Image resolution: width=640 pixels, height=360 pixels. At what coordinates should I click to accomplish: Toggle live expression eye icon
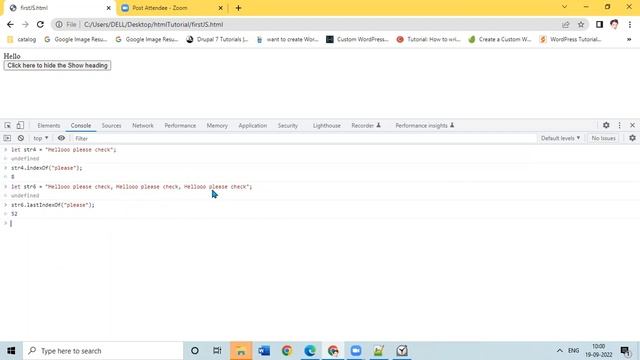[x=61, y=138]
